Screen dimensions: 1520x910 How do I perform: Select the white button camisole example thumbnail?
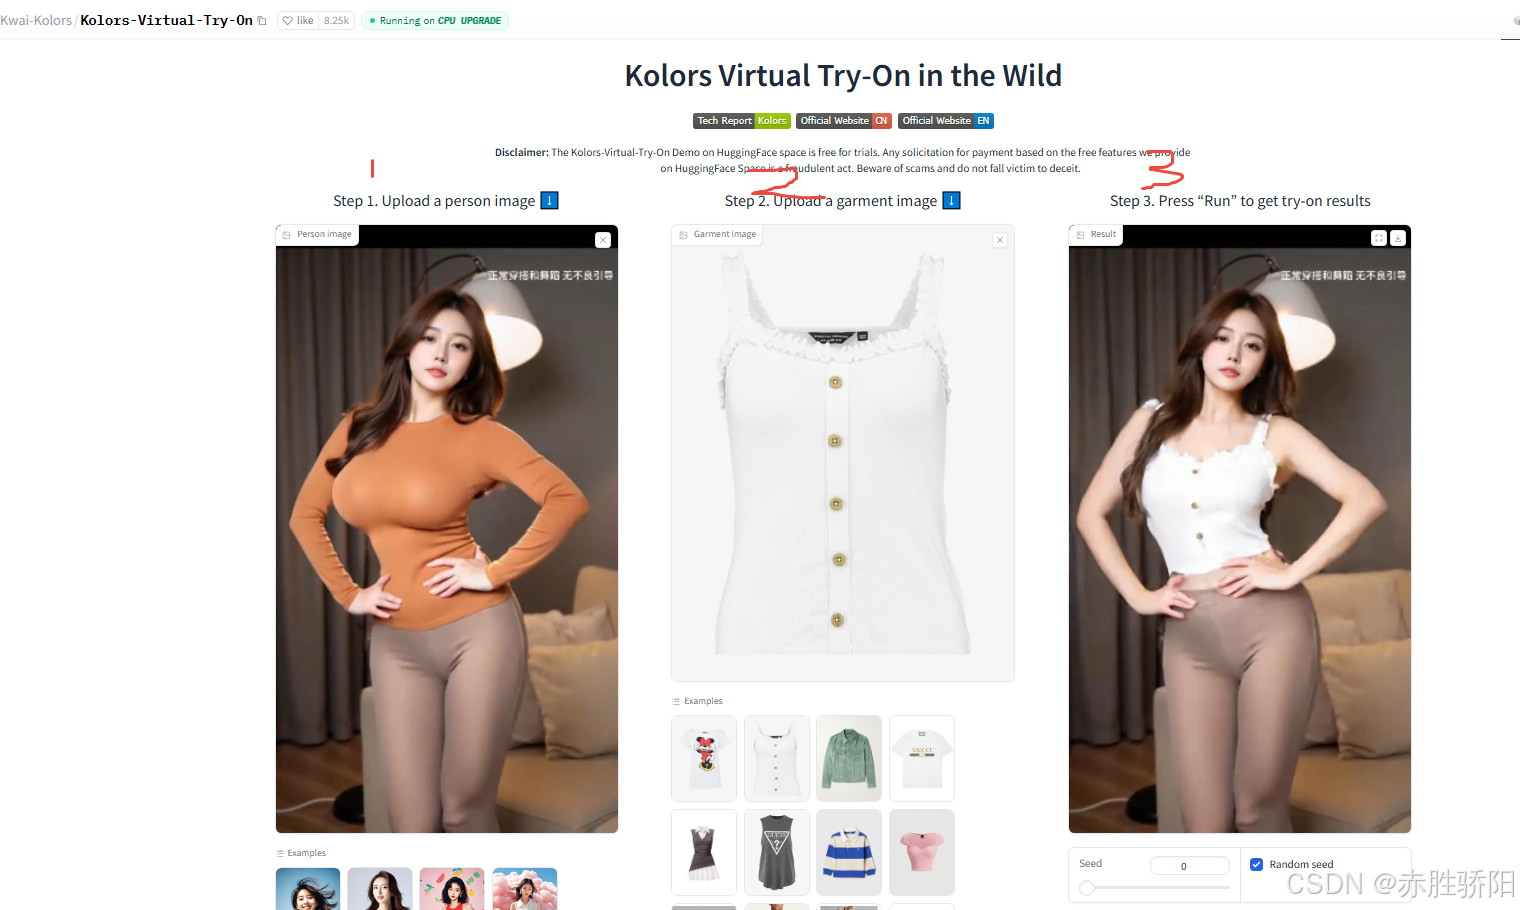pyautogui.click(x=777, y=758)
